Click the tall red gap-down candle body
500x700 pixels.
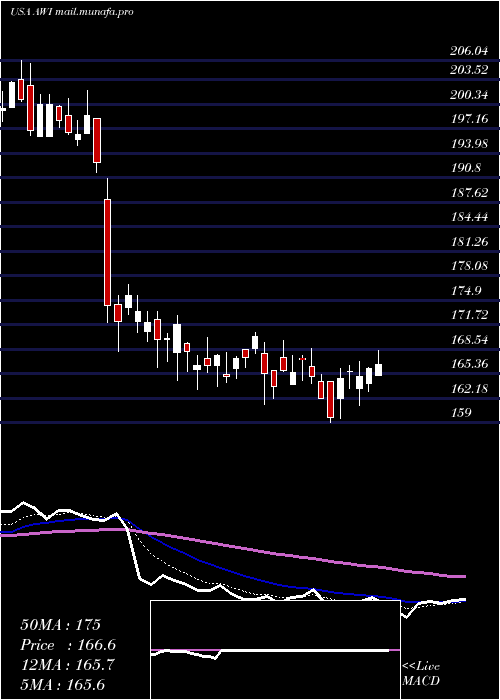click(108, 252)
